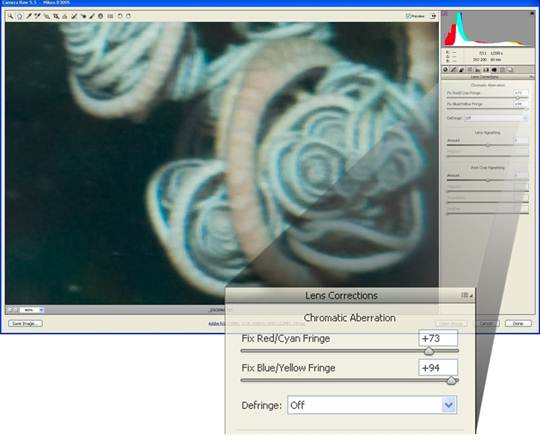
Task: Switch to the Presets tab
Action: (x=502, y=70)
